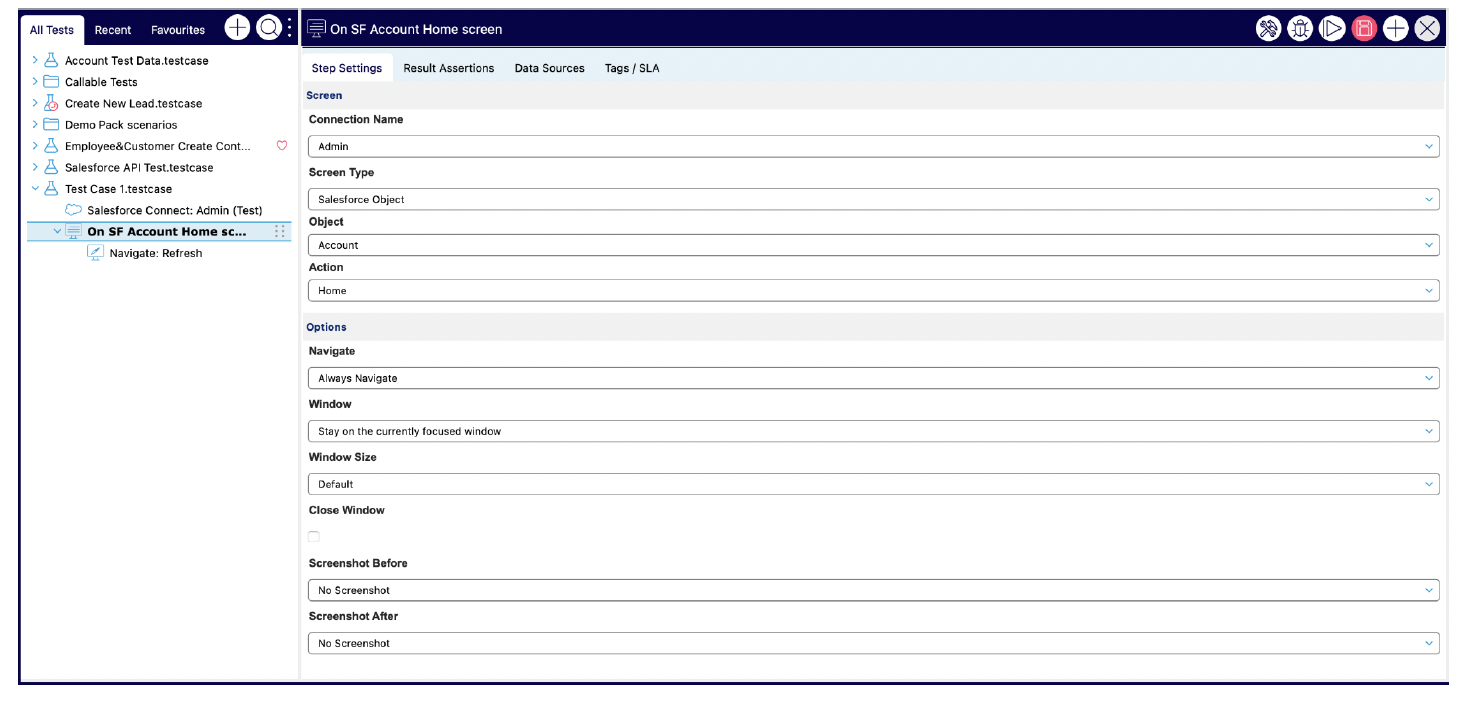Click the plus icon in the tests panel
This screenshot has width=1462, height=716.
237,28
